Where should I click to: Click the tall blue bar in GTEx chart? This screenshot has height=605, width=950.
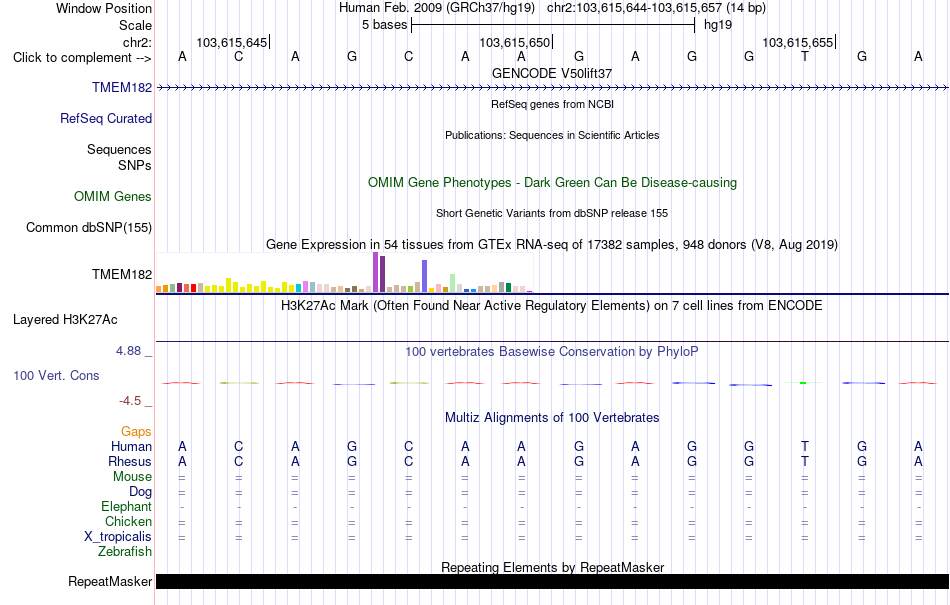425,276
